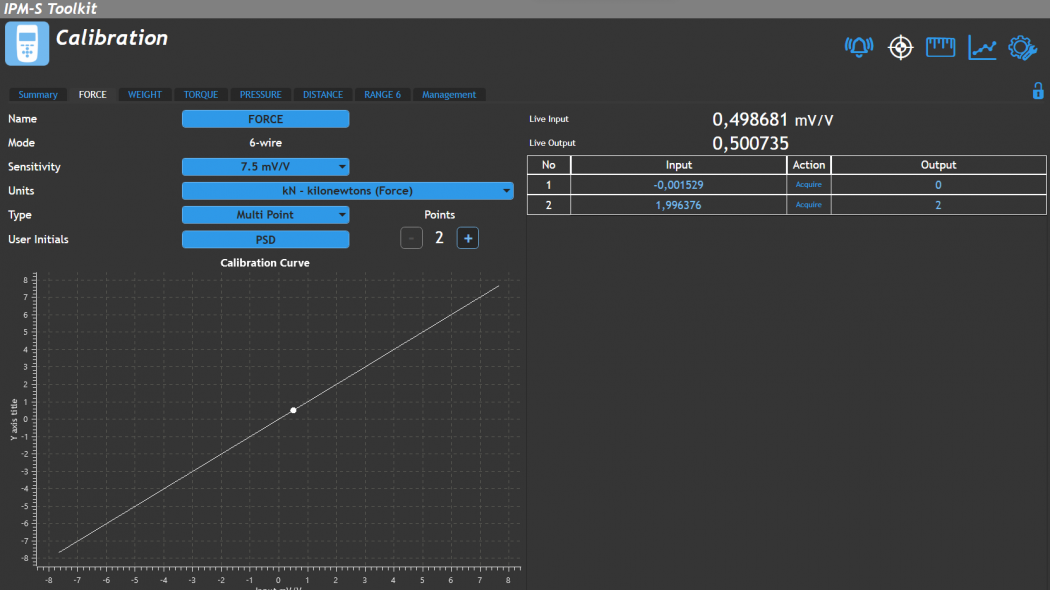Click Acquire for calibration point 1
This screenshot has width=1050, height=590.
808,185
